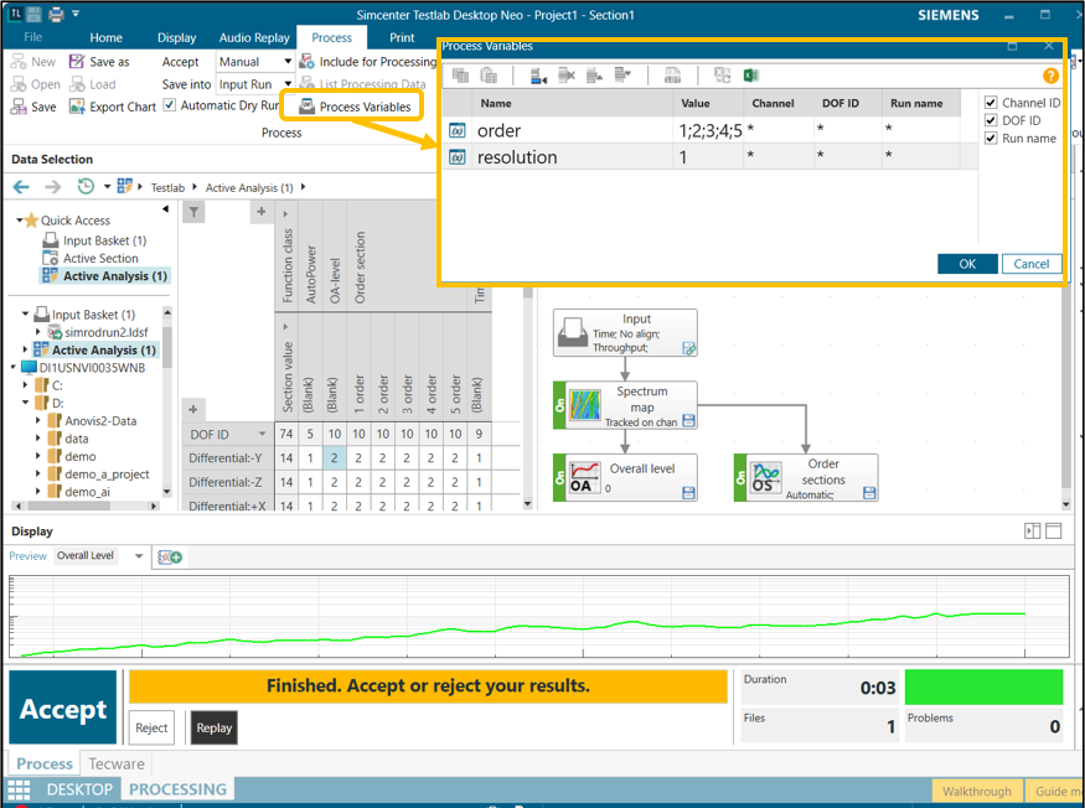Click the Include for Processing icon
This screenshot has width=1085, height=808.
click(x=307, y=62)
